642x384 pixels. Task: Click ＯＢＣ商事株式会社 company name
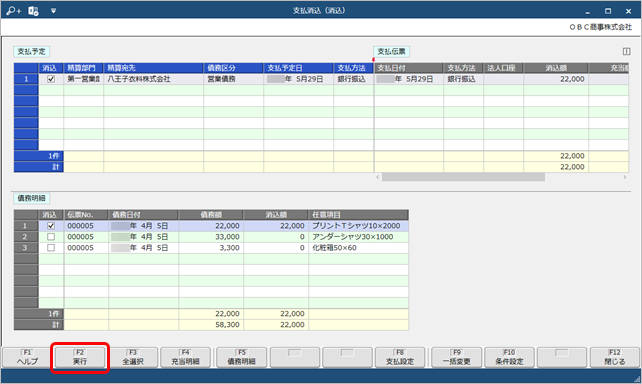pos(601,27)
